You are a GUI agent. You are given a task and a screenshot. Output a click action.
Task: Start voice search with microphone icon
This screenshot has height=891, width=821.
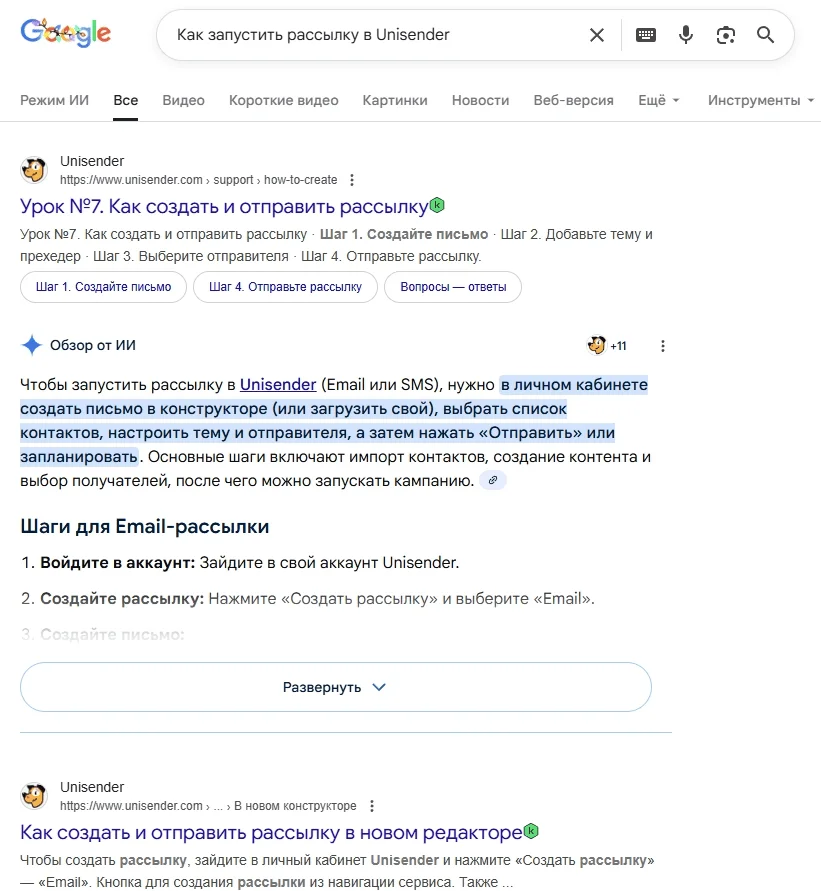pyautogui.click(x=686, y=35)
